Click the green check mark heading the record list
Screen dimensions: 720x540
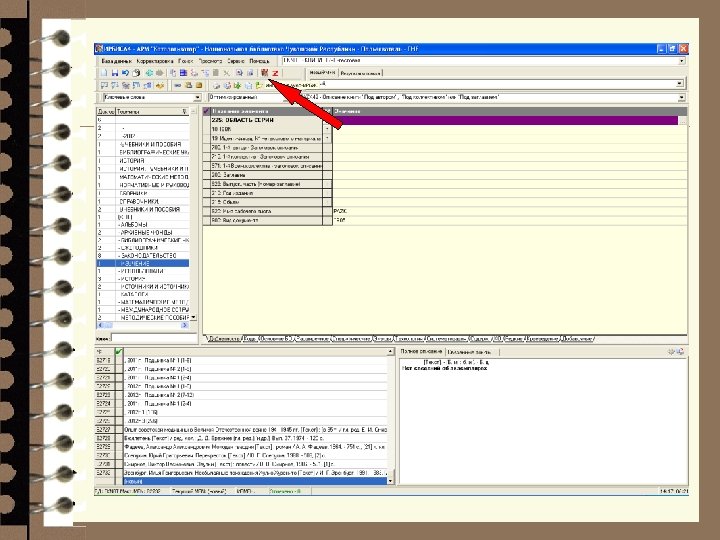coord(118,352)
